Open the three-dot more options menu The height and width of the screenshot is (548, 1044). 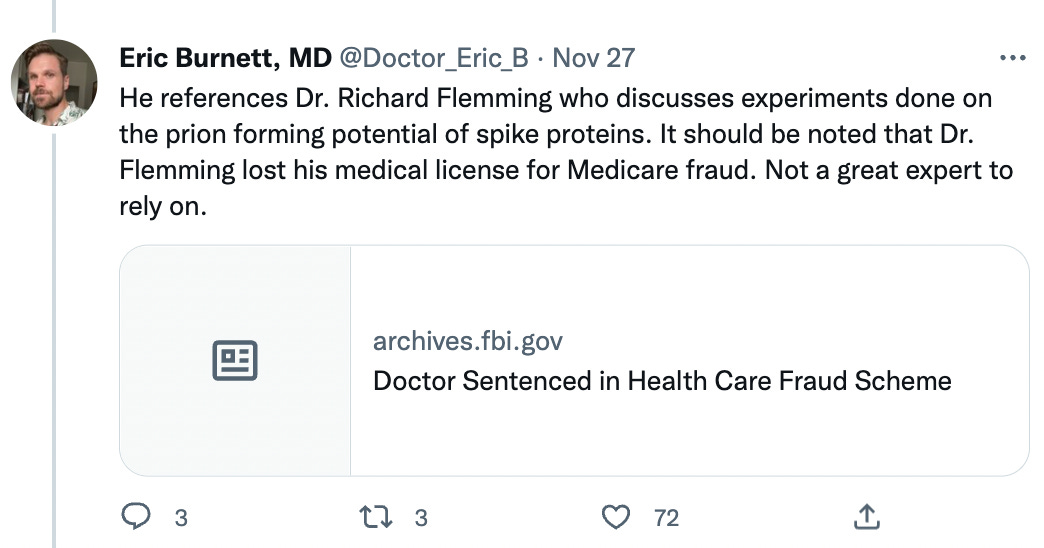[1013, 58]
